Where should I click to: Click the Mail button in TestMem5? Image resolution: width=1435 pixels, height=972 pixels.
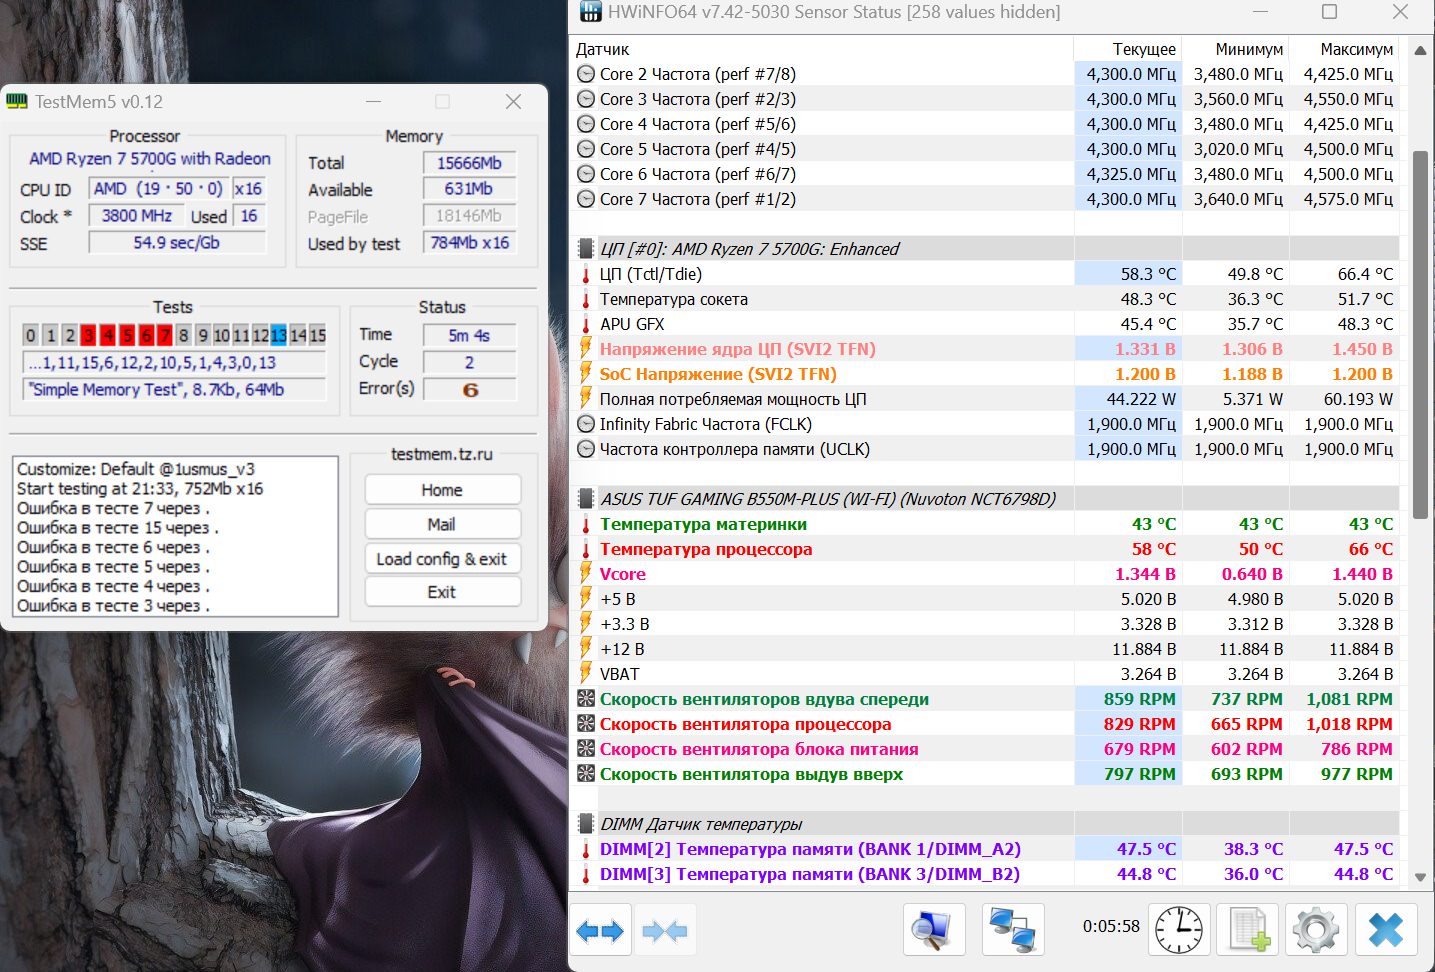(x=442, y=524)
